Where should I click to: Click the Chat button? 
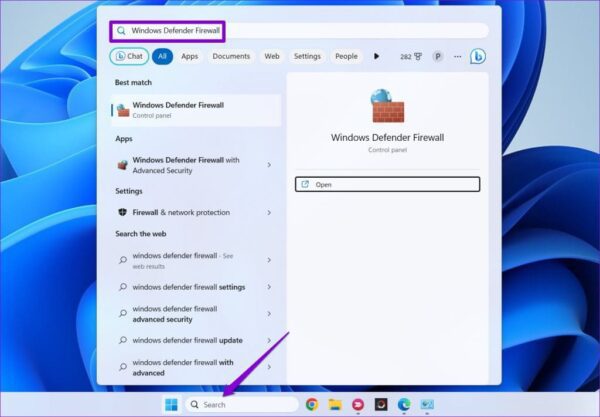128,56
